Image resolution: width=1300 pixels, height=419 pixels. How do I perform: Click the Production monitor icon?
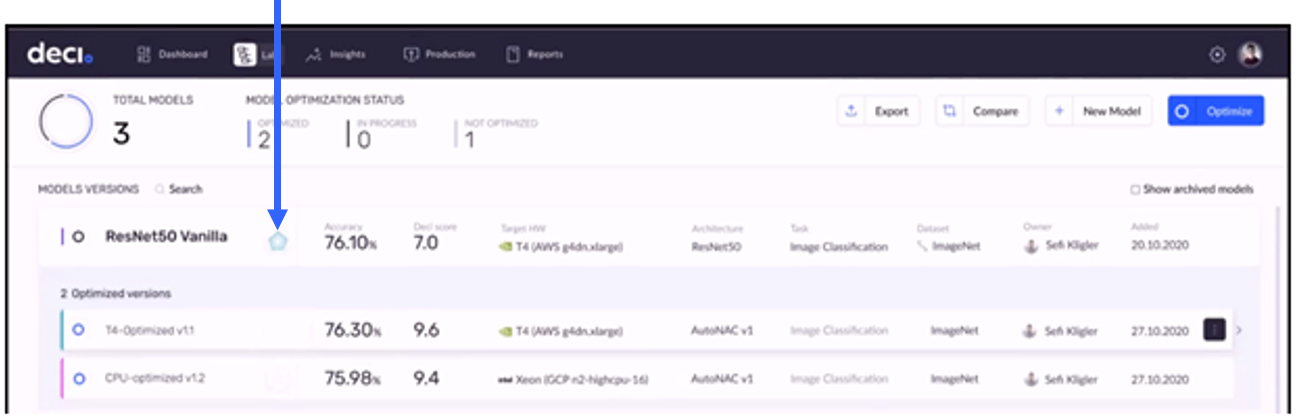click(410, 54)
